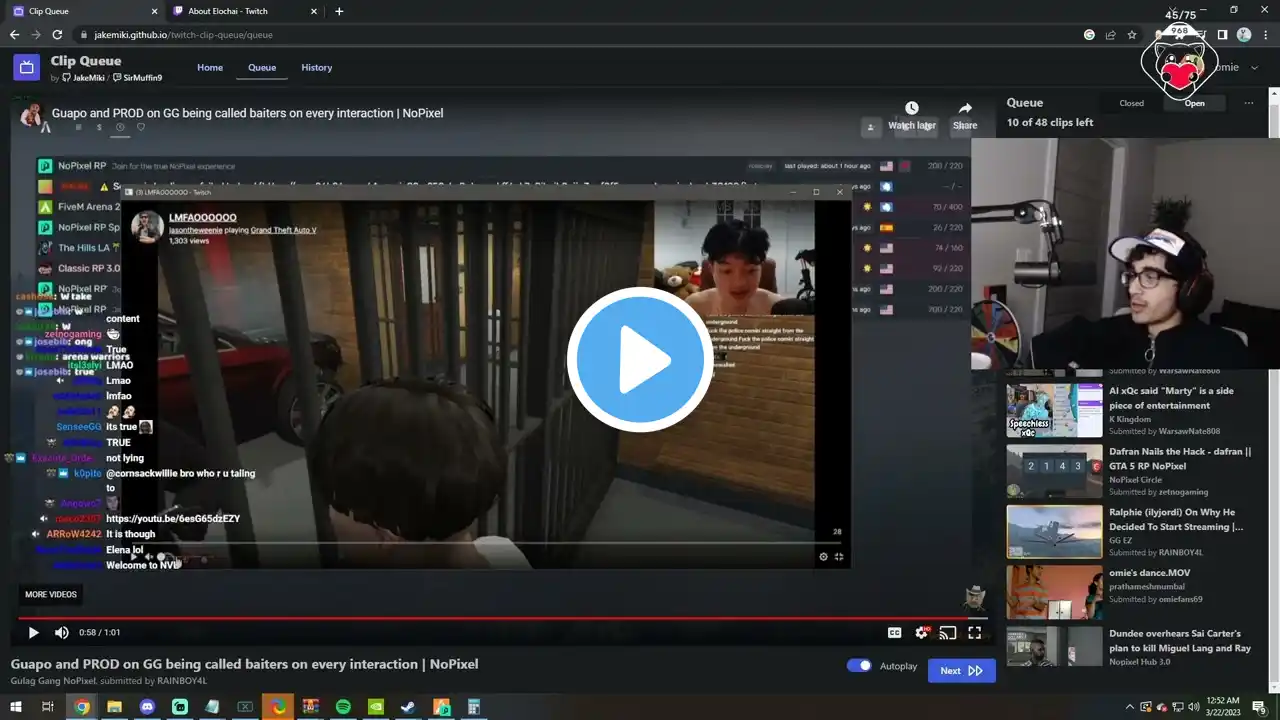Image resolution: width=1280 pixels, height=720 pixels.
Task: Reload the current page
Action: (57, 35)
